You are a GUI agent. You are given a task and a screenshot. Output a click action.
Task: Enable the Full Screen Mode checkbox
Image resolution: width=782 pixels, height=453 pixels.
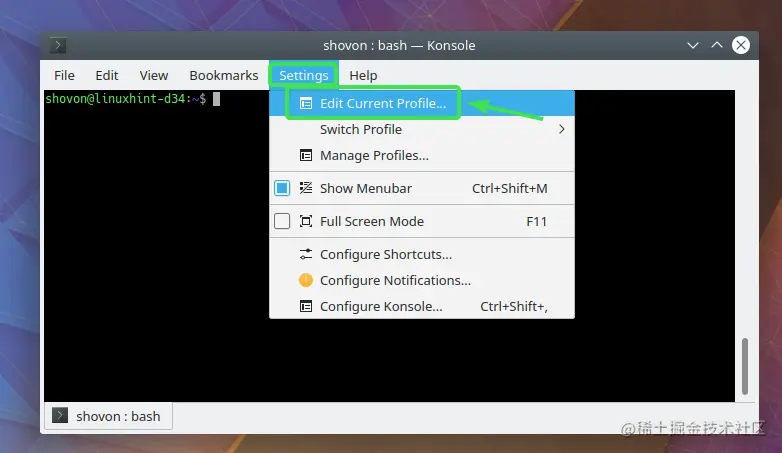coord(282,221)
